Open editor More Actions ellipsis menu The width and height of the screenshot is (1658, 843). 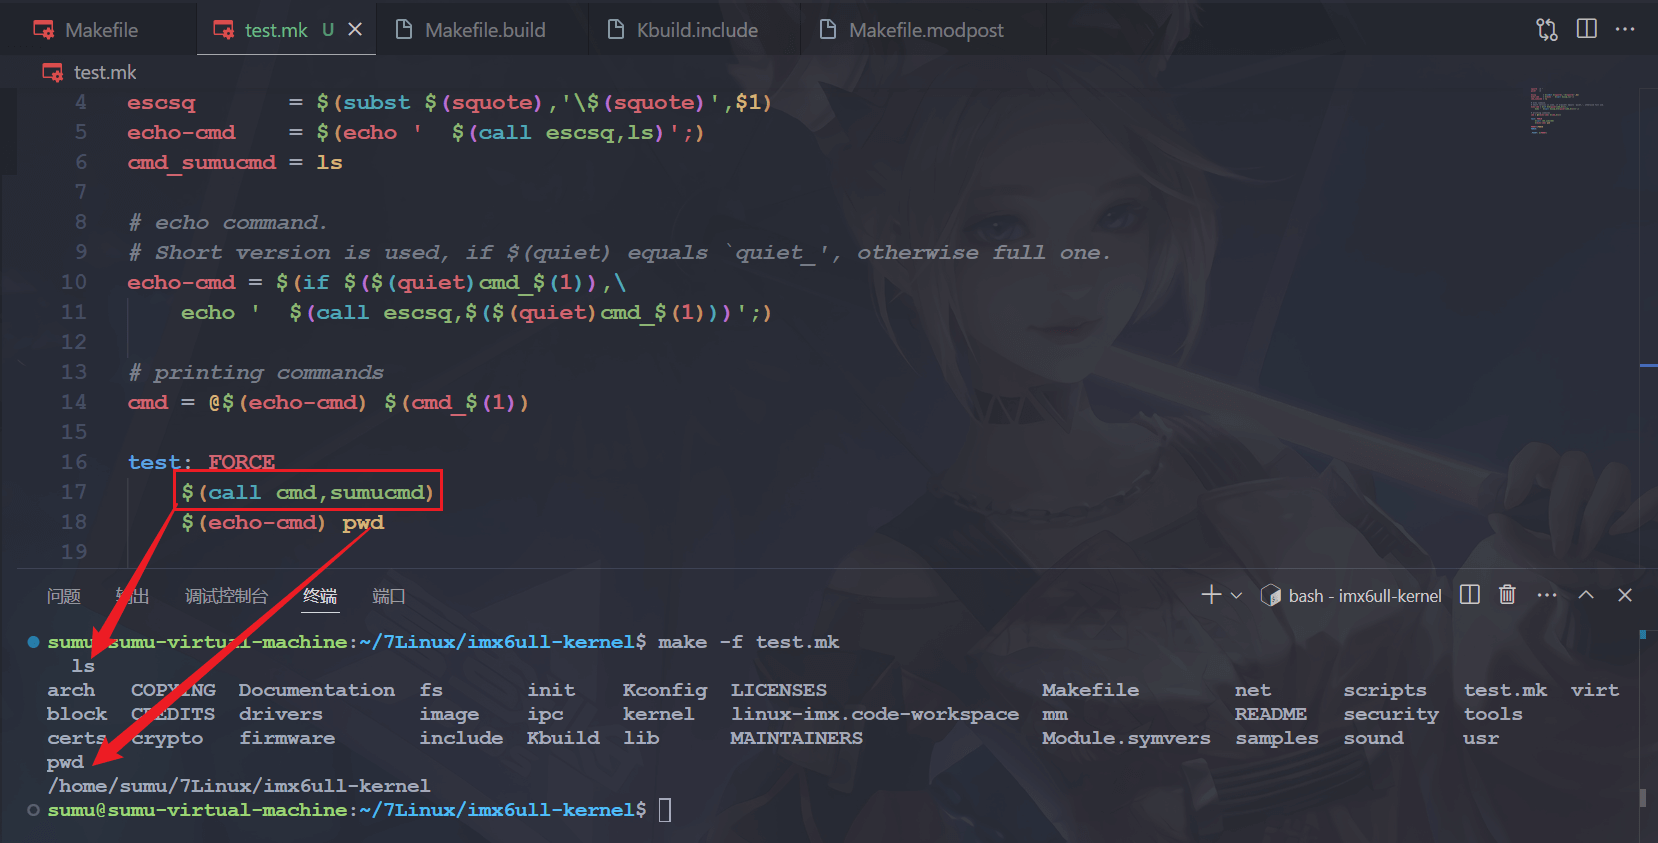pos(1625,29)
